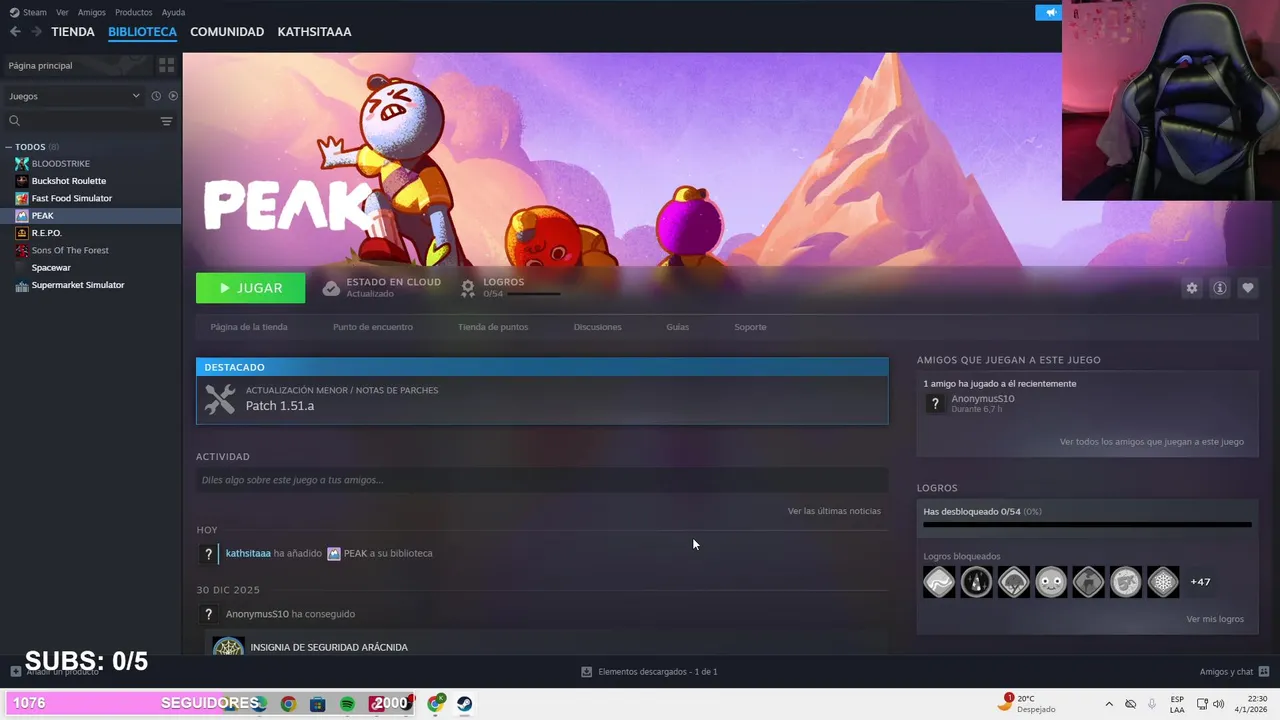Open Microsoft Store from the taskbar
1280x720 pixels.
tap(317, 704)
